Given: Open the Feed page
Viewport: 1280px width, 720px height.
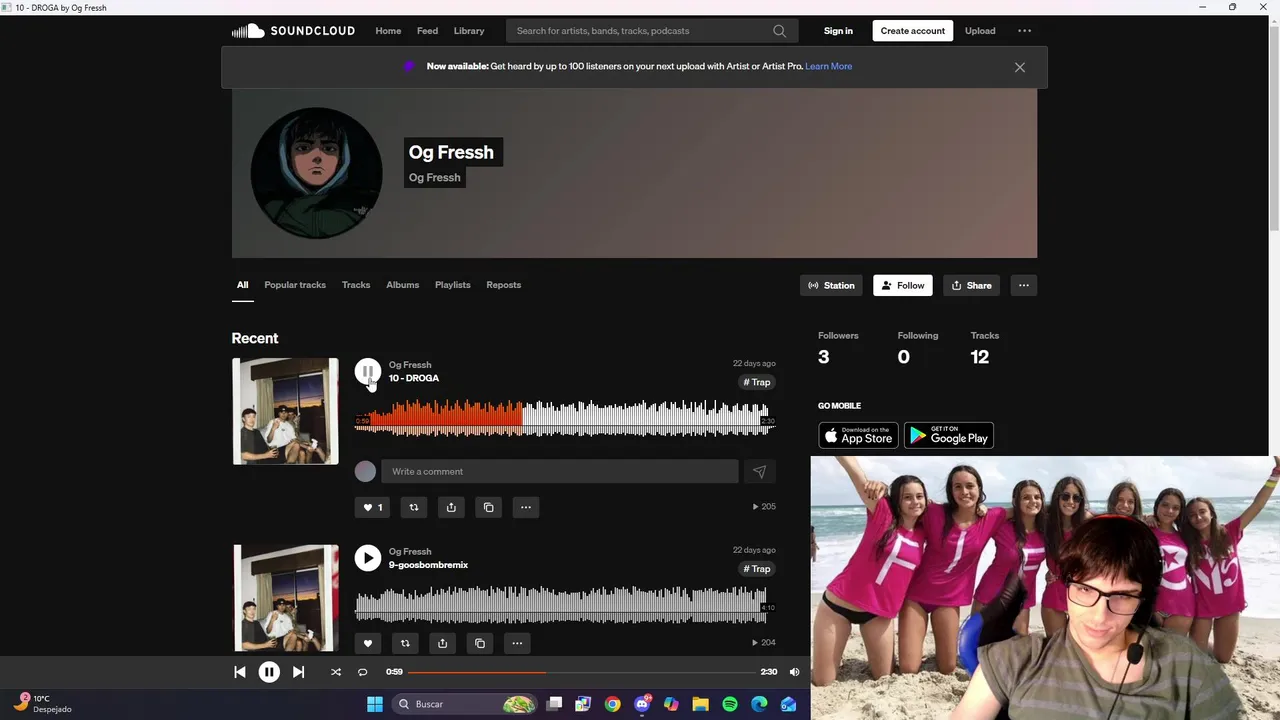Looking at the screenshot, I should pos(427,31).
